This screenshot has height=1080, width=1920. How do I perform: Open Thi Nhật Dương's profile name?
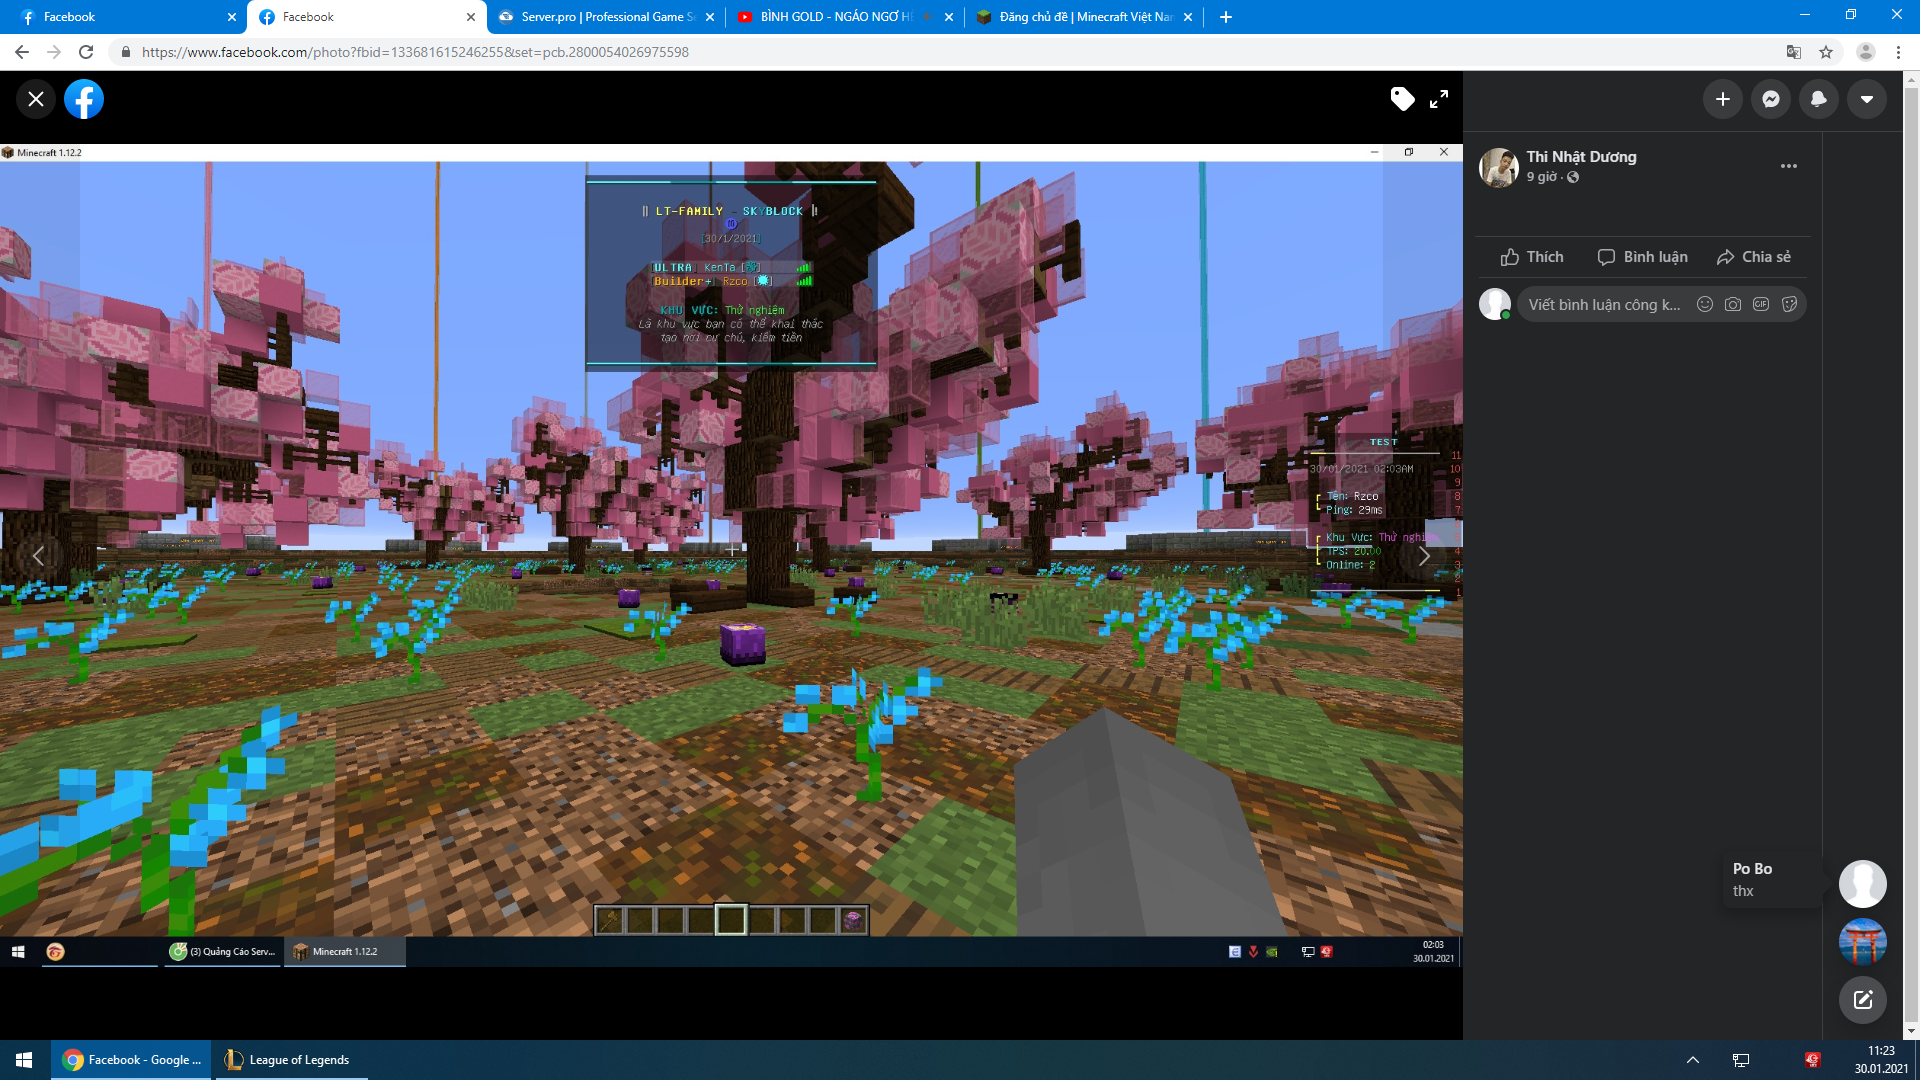click(x=1581, y=157)
